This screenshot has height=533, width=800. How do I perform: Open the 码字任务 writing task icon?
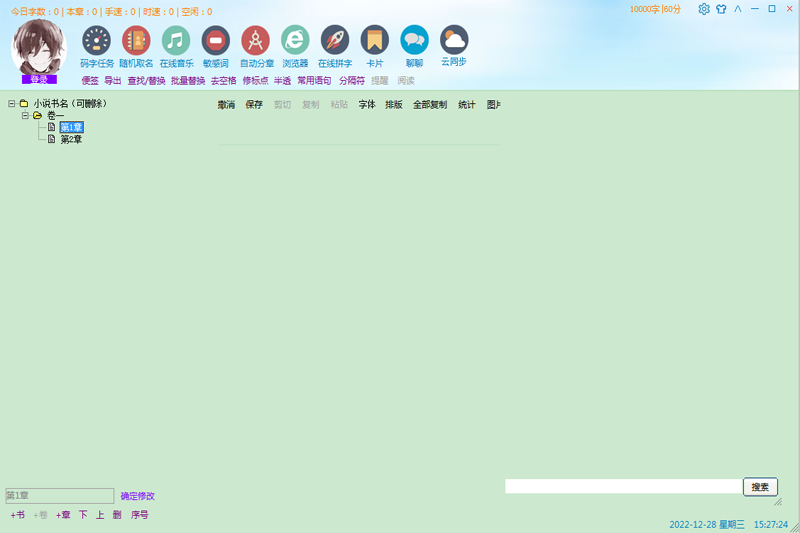coord(97,41)
